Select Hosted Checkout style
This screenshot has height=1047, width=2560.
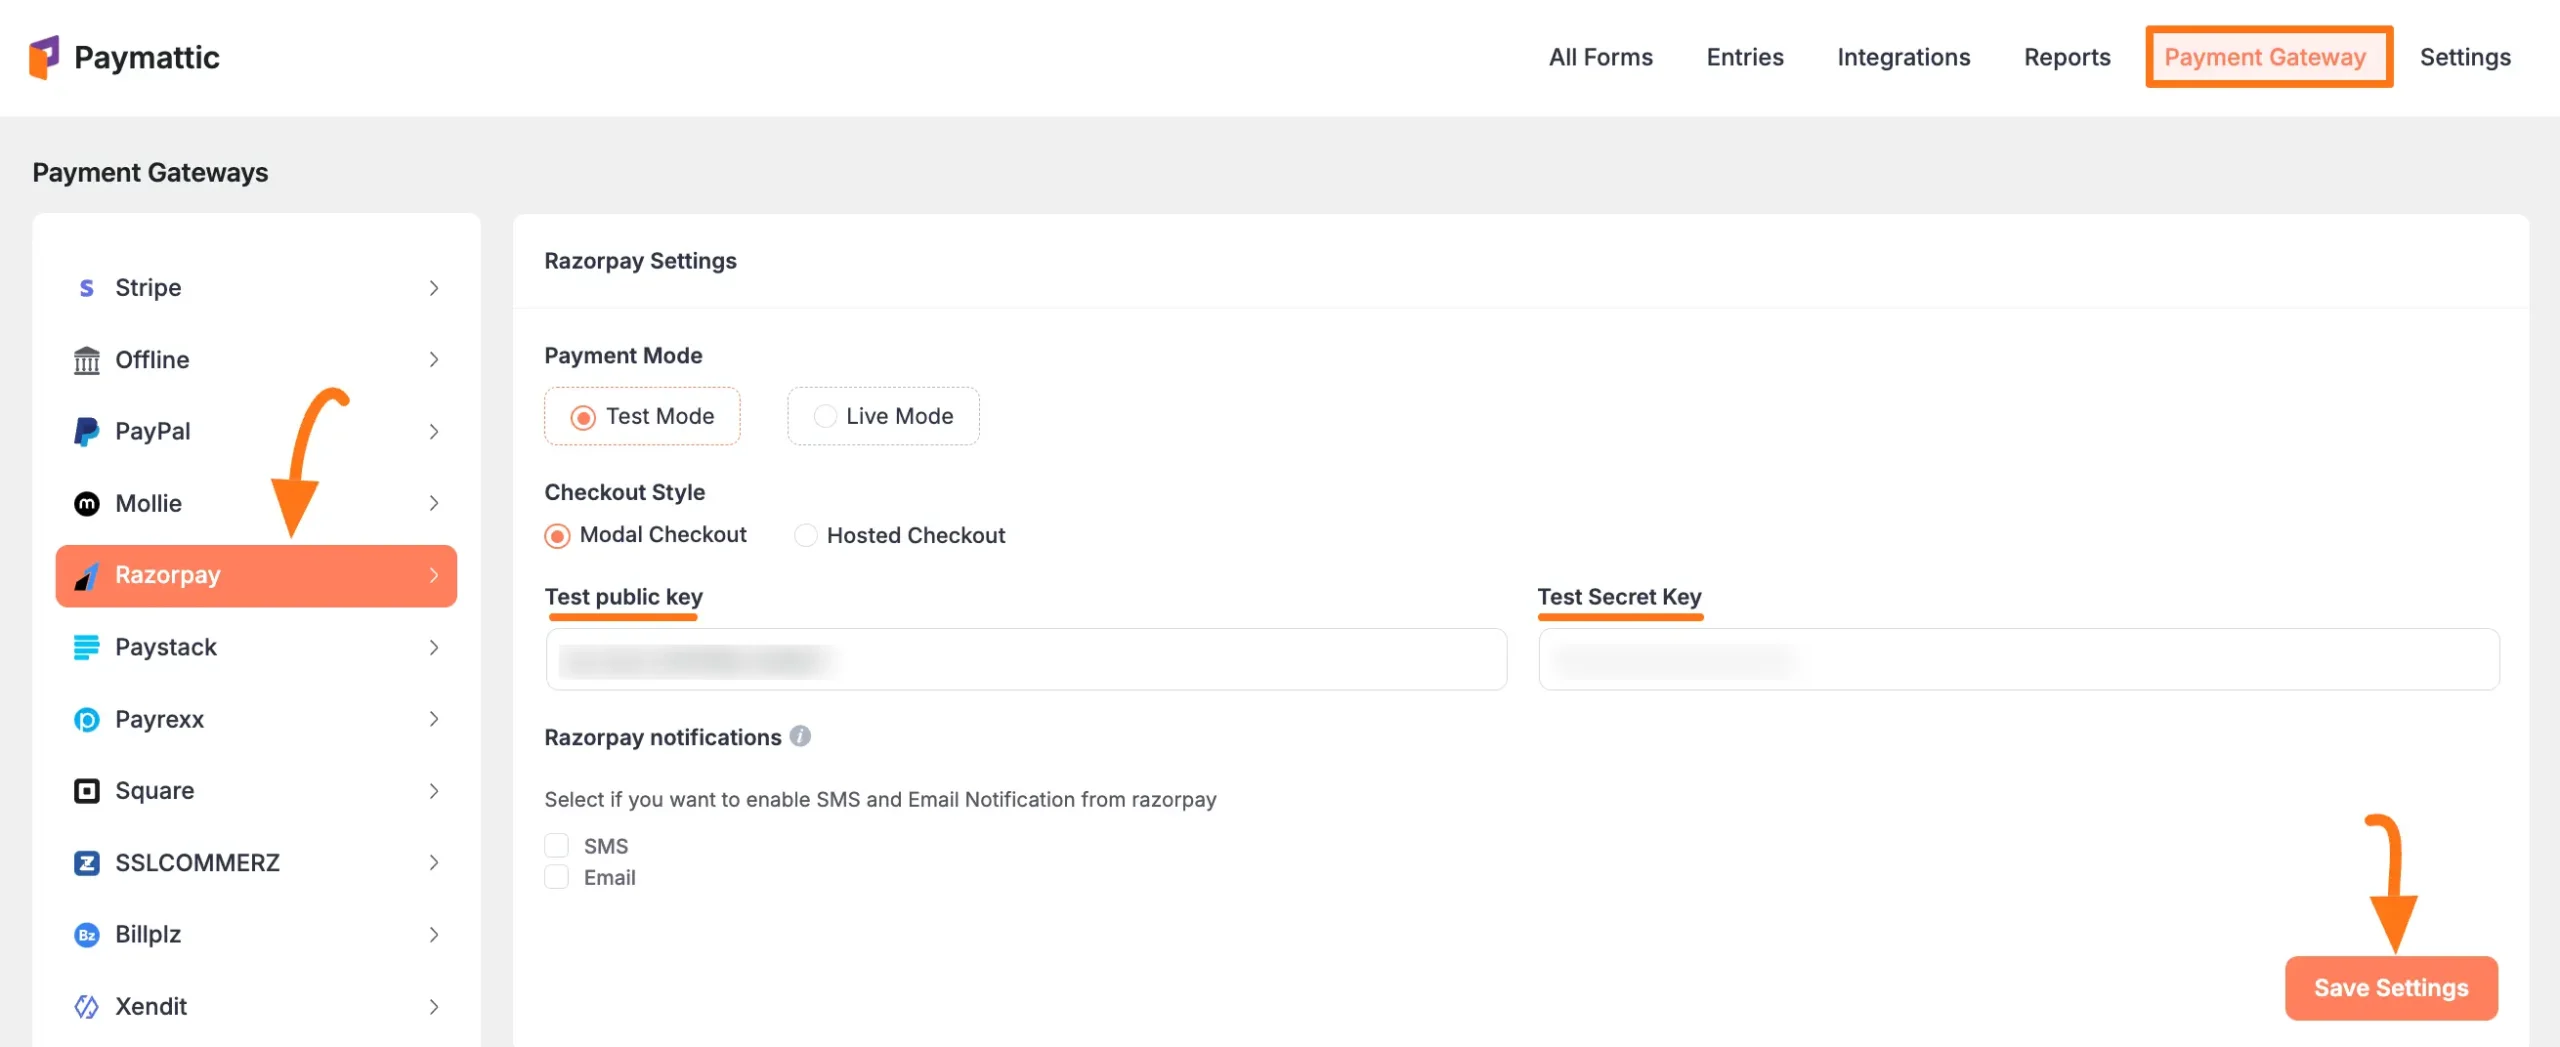(x=805, y=535)
